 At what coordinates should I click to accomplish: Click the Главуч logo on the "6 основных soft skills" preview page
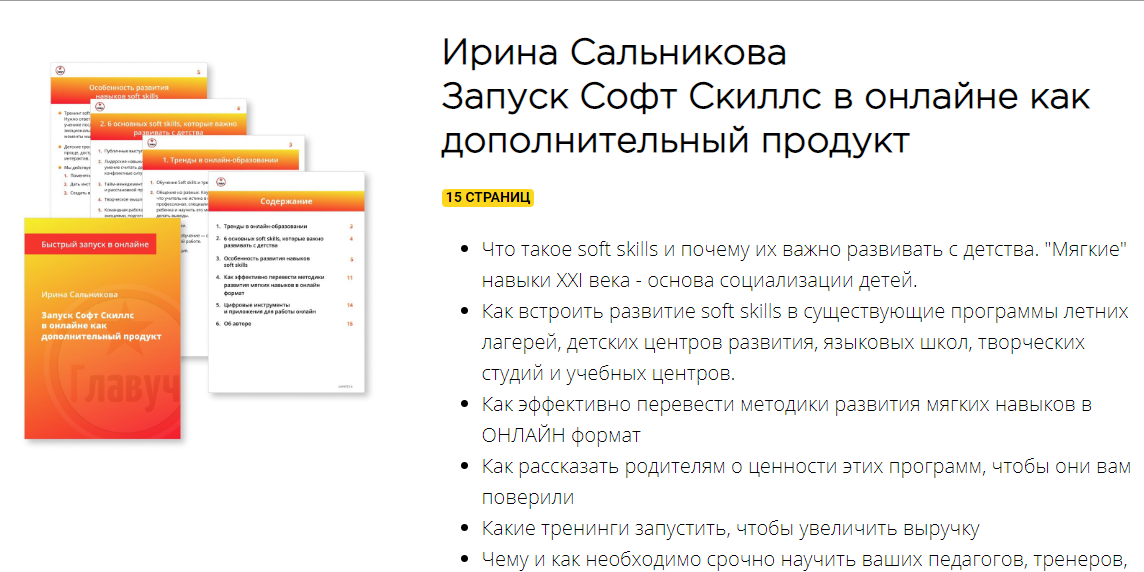click(100, 108)
